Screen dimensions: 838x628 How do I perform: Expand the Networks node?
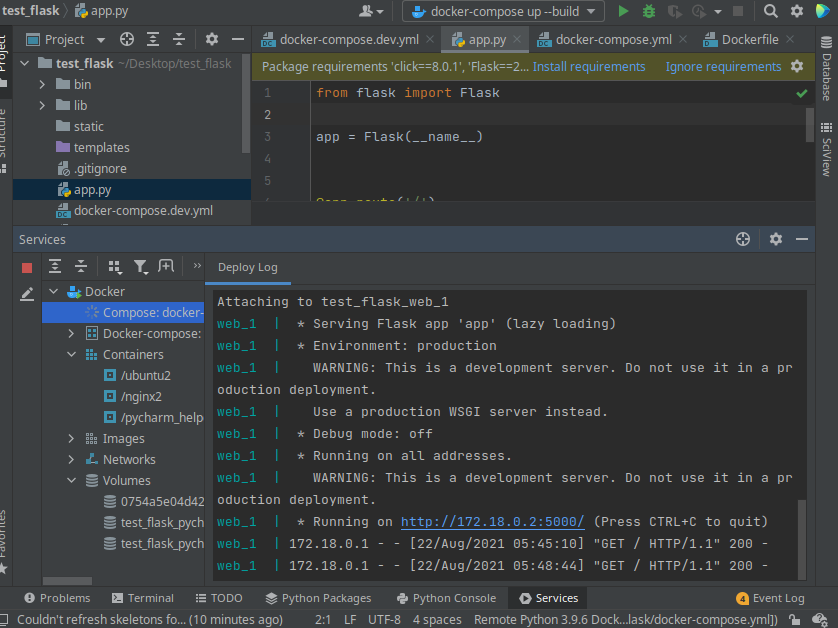(72, 460)
